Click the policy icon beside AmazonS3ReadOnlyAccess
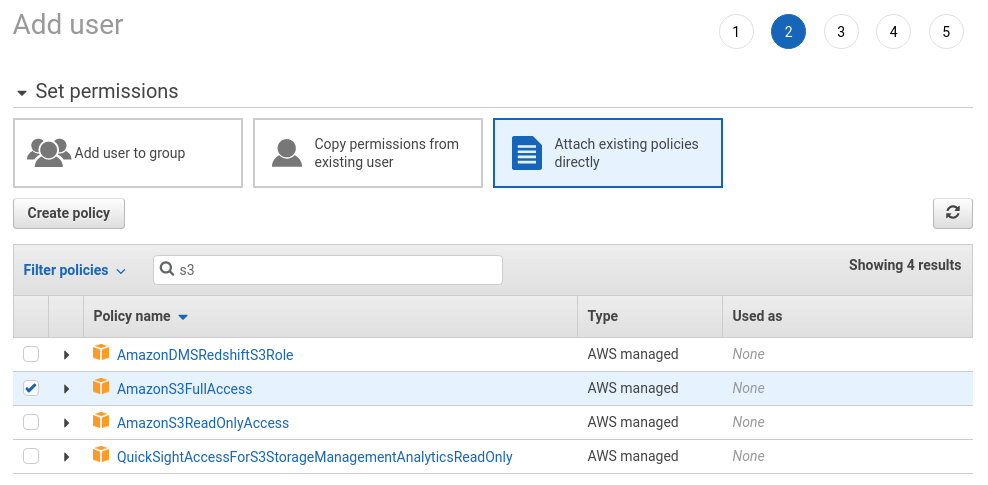 [100, 422]
